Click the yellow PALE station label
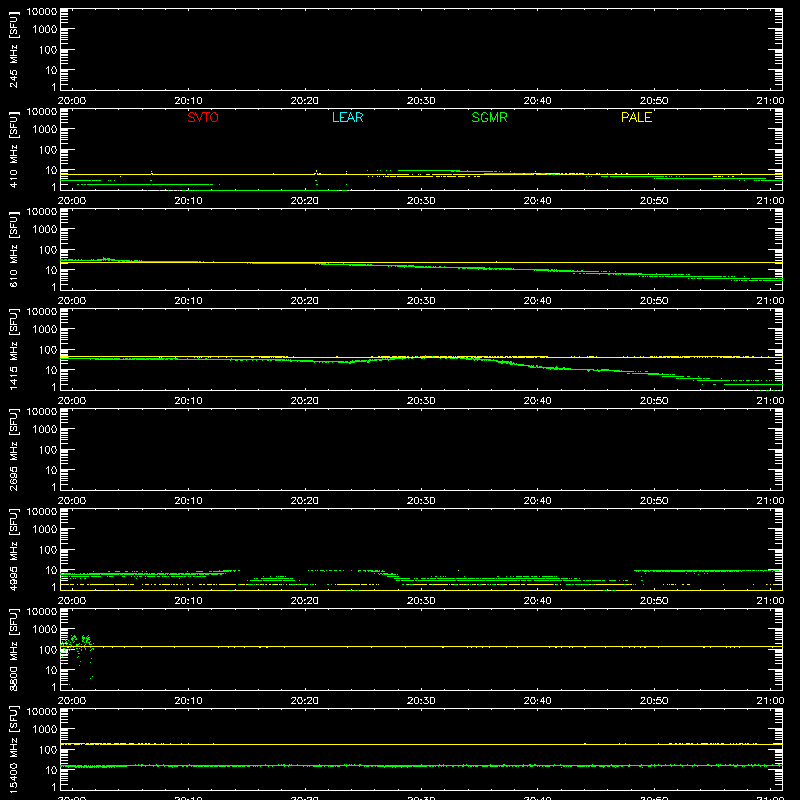 click(636, 117)
